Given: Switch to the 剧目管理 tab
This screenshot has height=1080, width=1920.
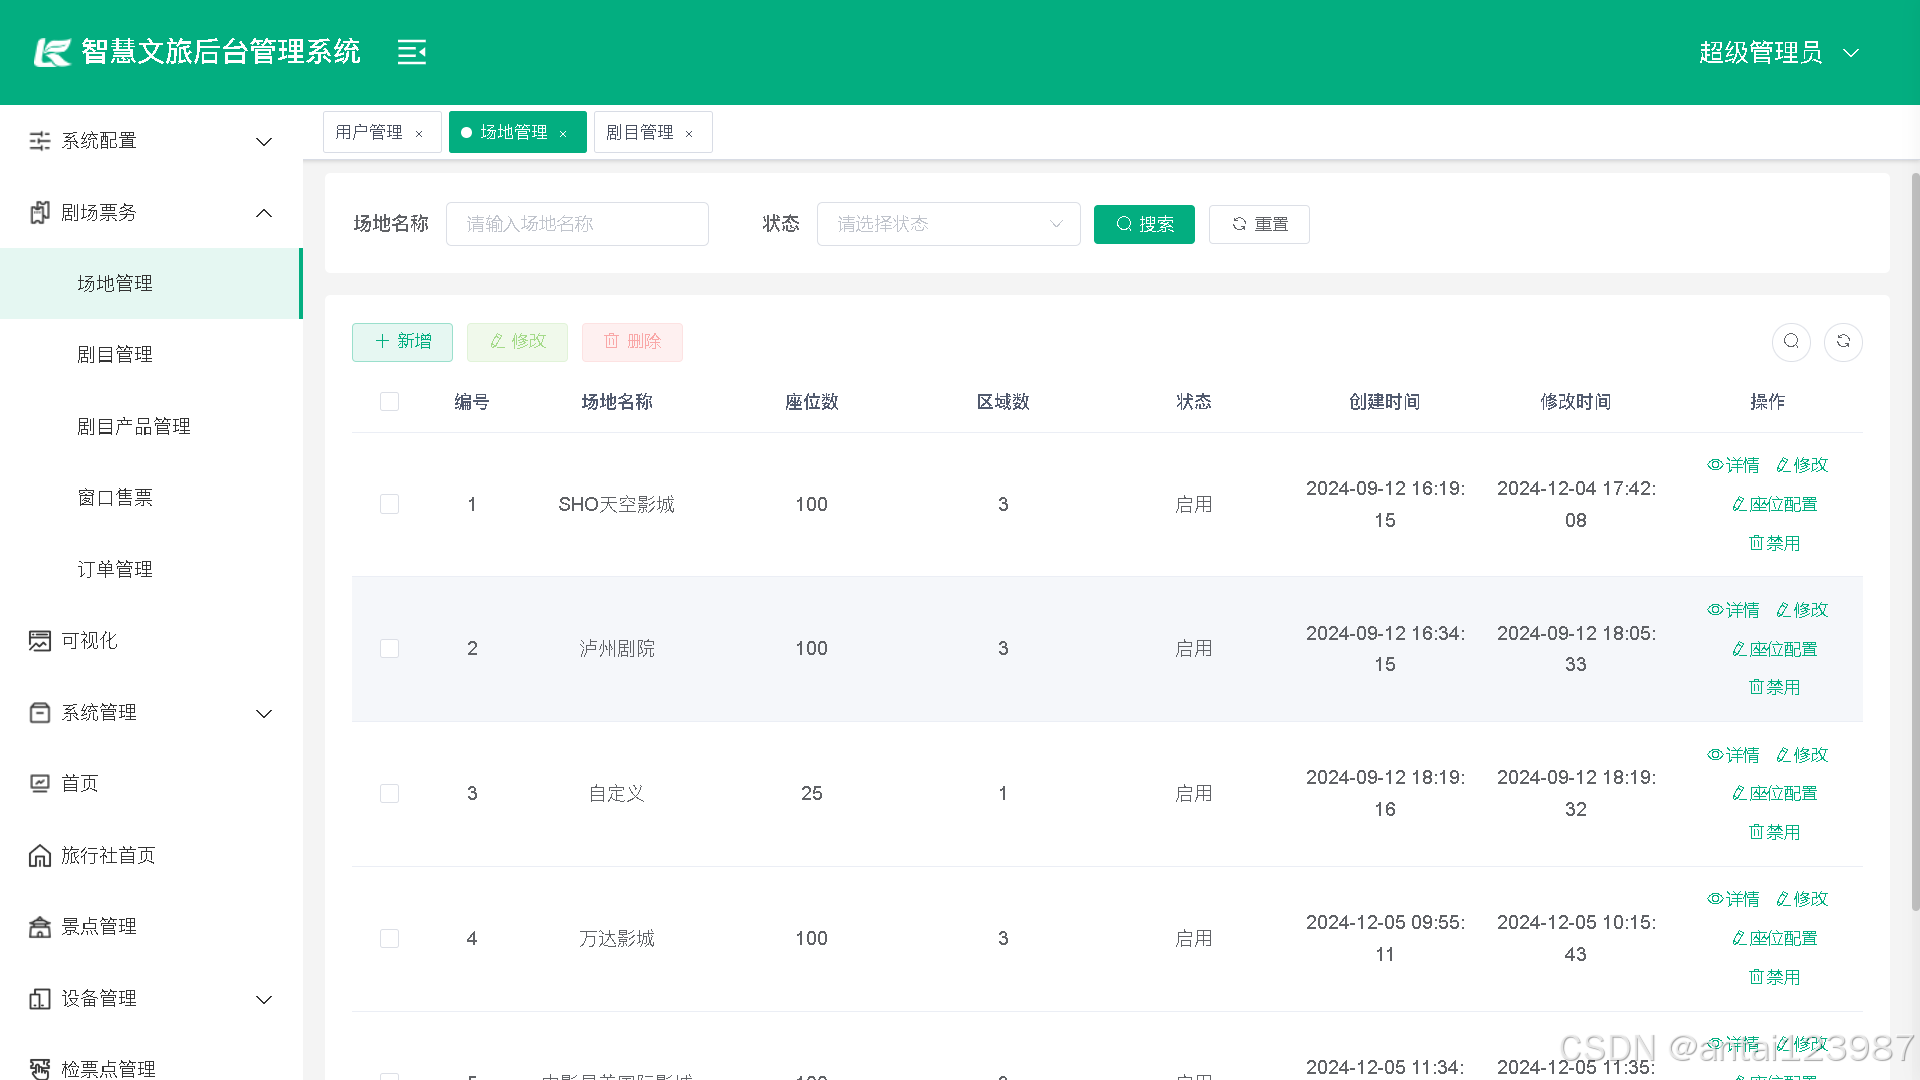Looking at the screenshot, I should click(x=640, y=132).
